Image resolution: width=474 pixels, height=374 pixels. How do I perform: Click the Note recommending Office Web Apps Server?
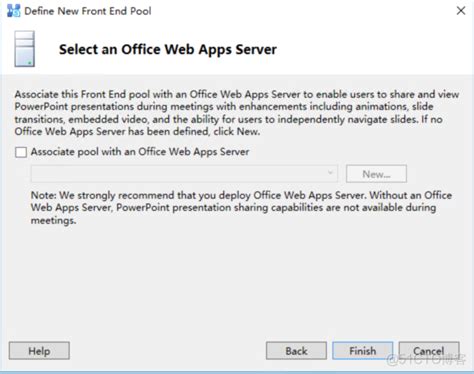click(x=241, y=207)
